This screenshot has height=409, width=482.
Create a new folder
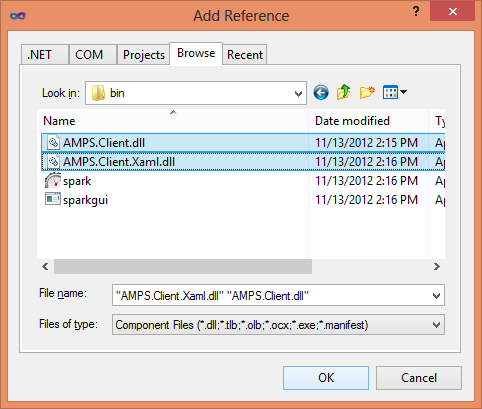[x=367, y=92]
